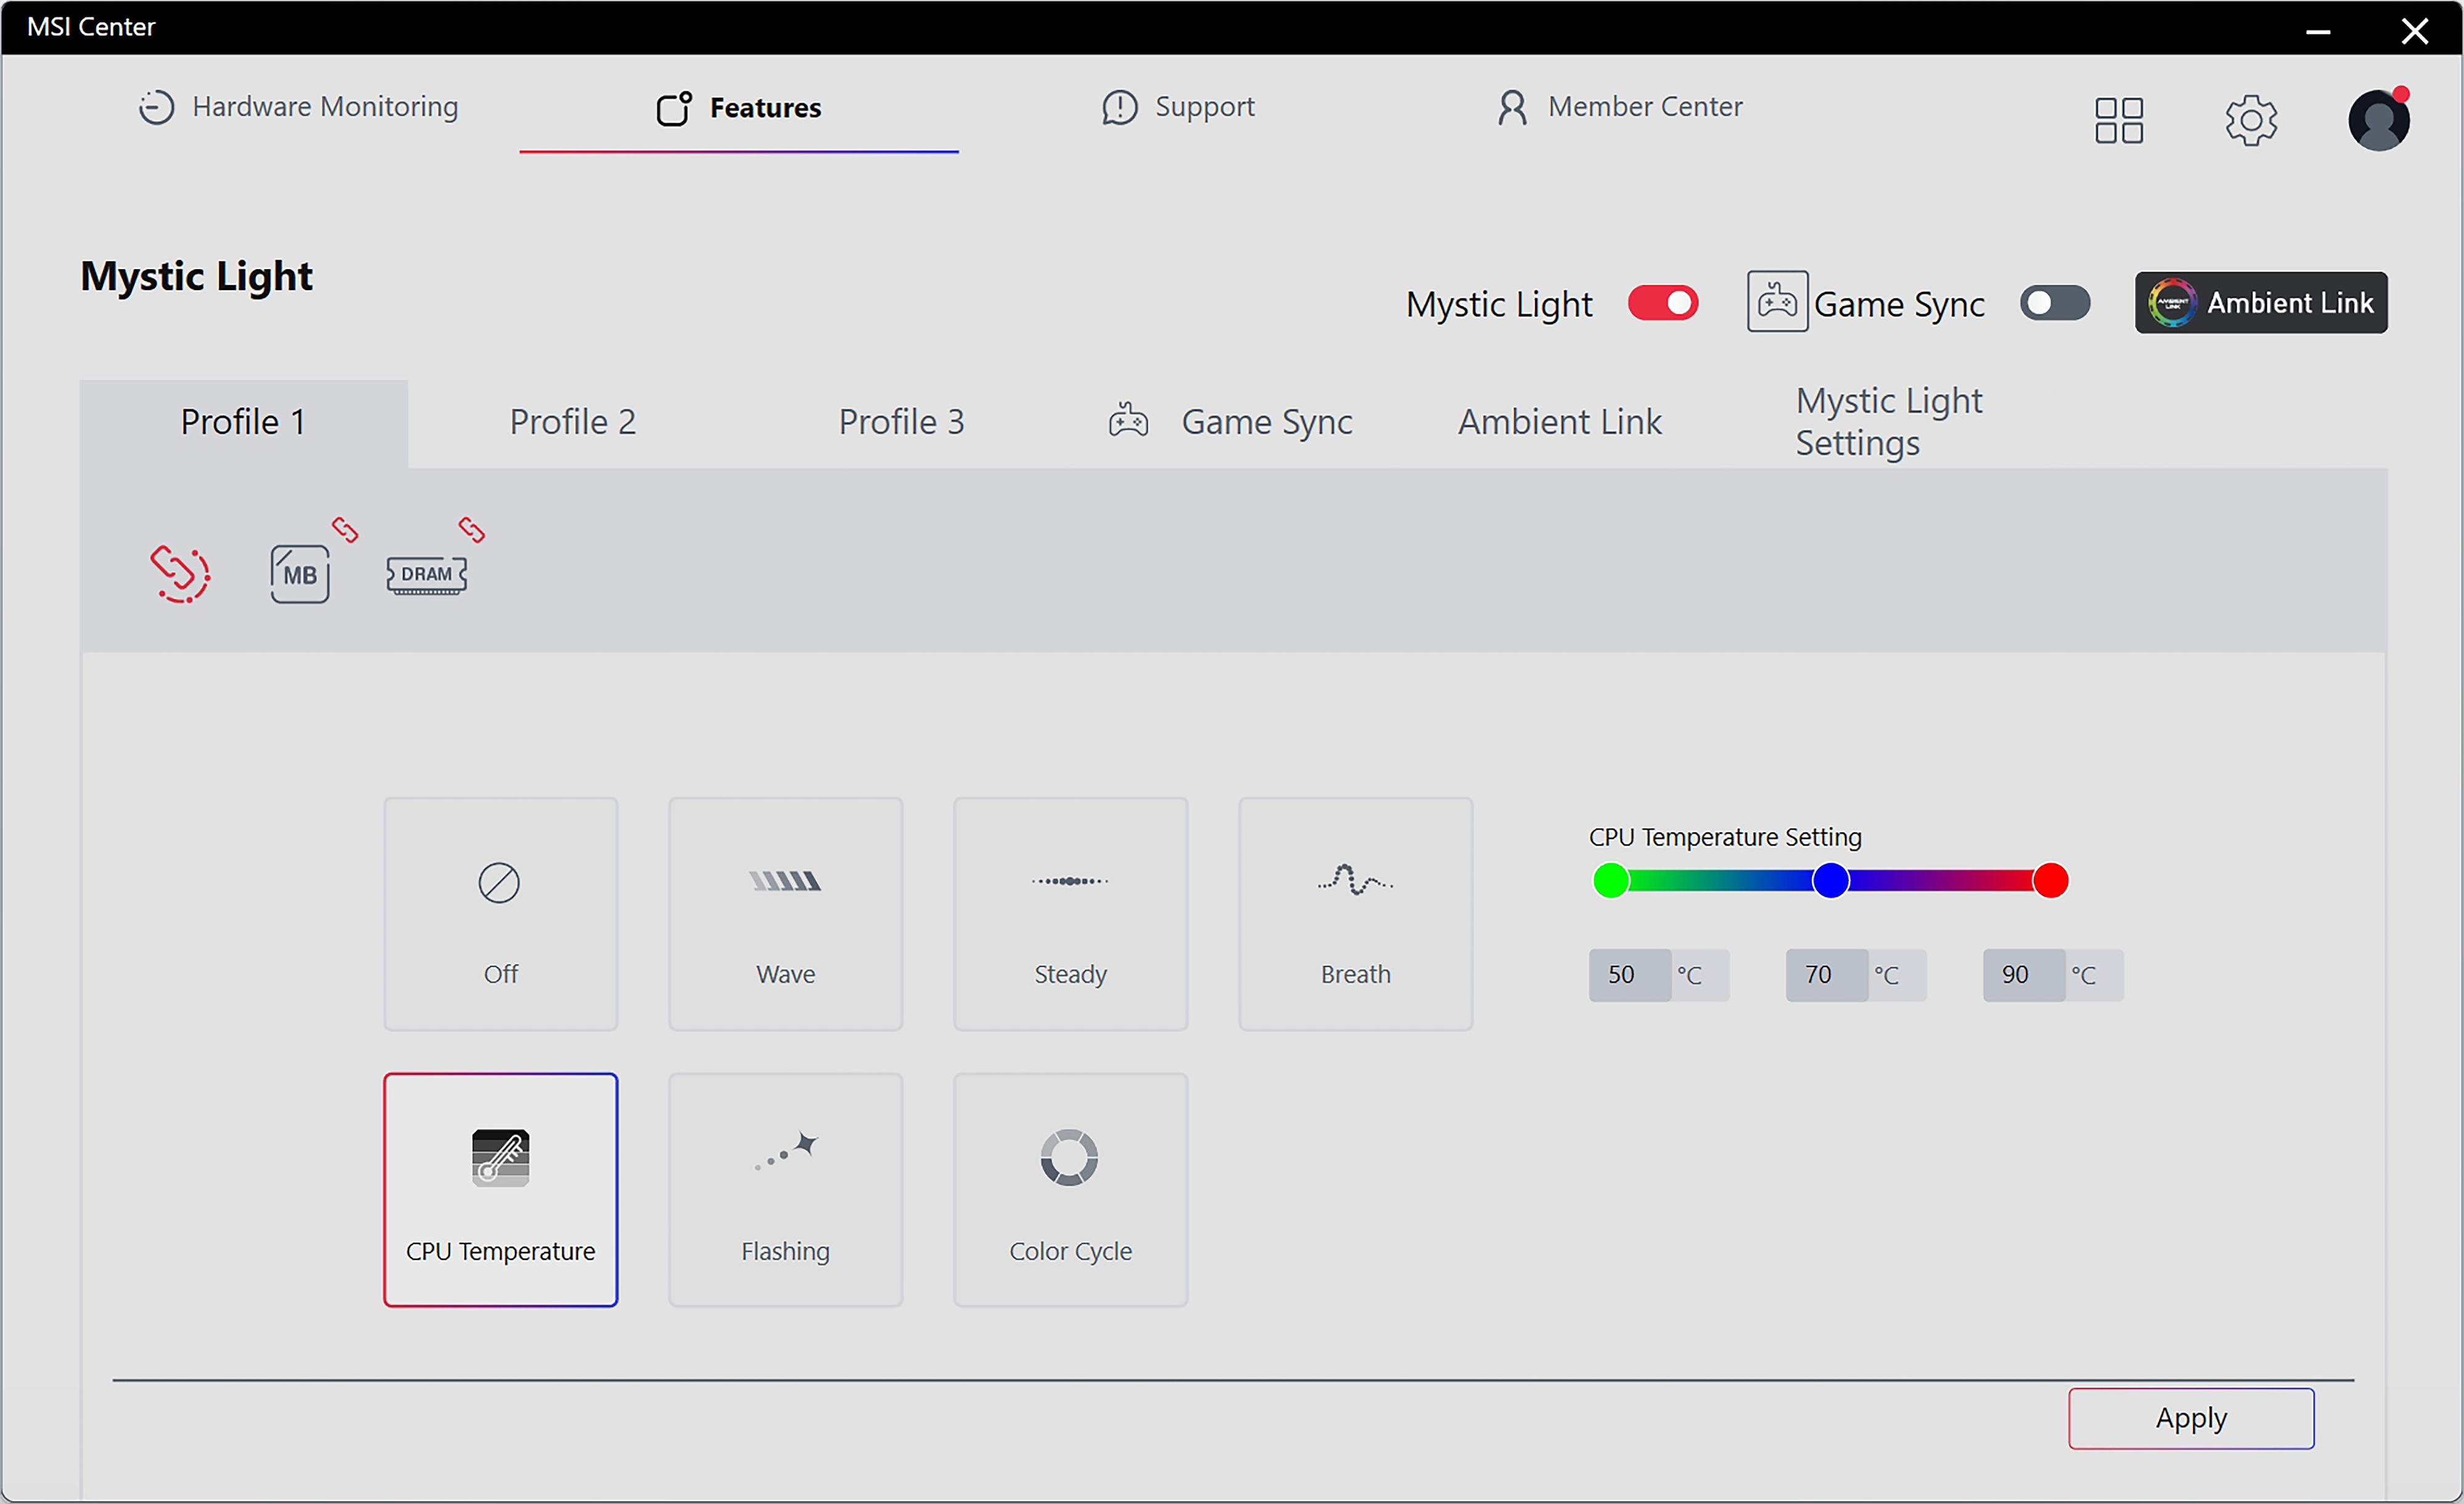
Task: Click the Ambient Link button
Action: [x=2260, y=303]
